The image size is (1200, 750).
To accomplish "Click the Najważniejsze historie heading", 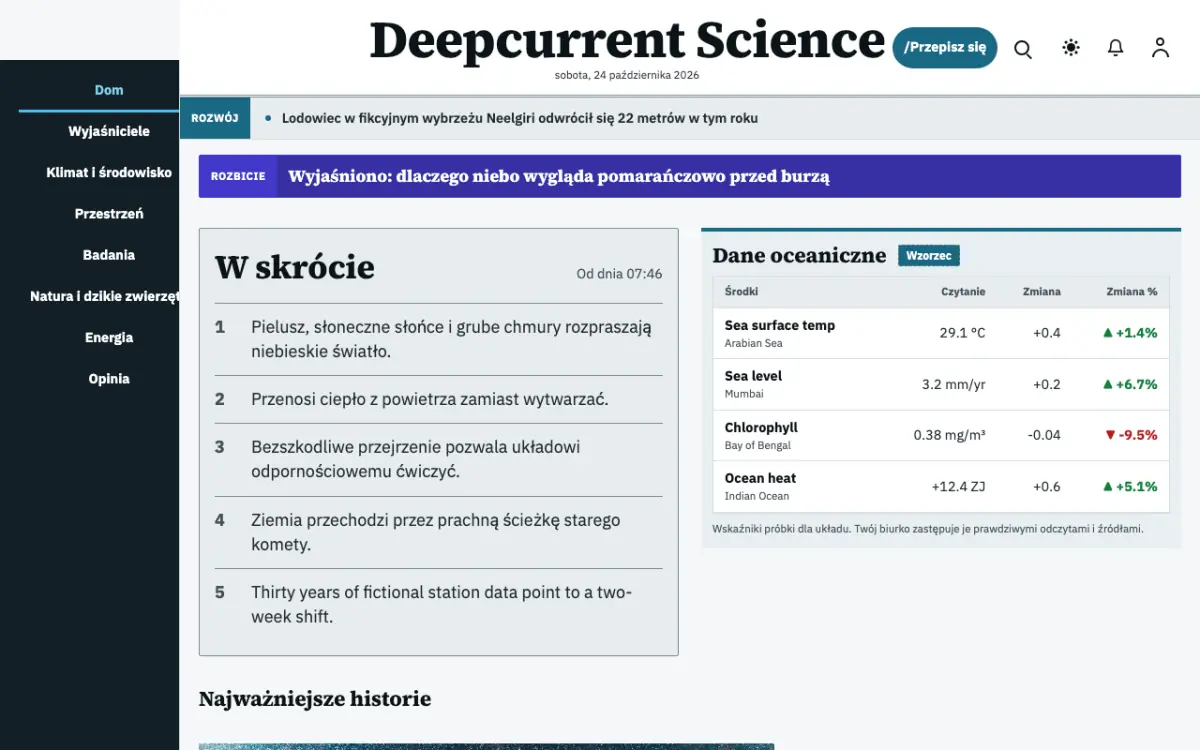I will tap(315, 699).
